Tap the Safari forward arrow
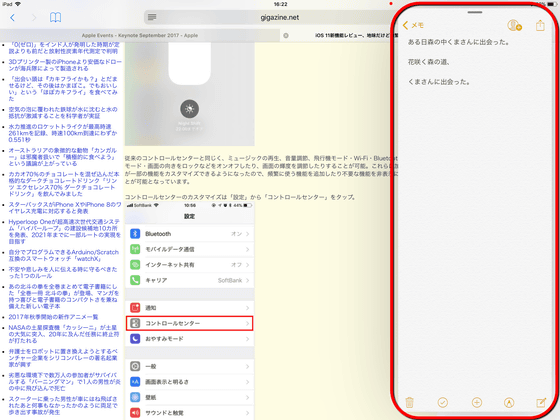This screenshot has height=420, width=560. (34, 18)
